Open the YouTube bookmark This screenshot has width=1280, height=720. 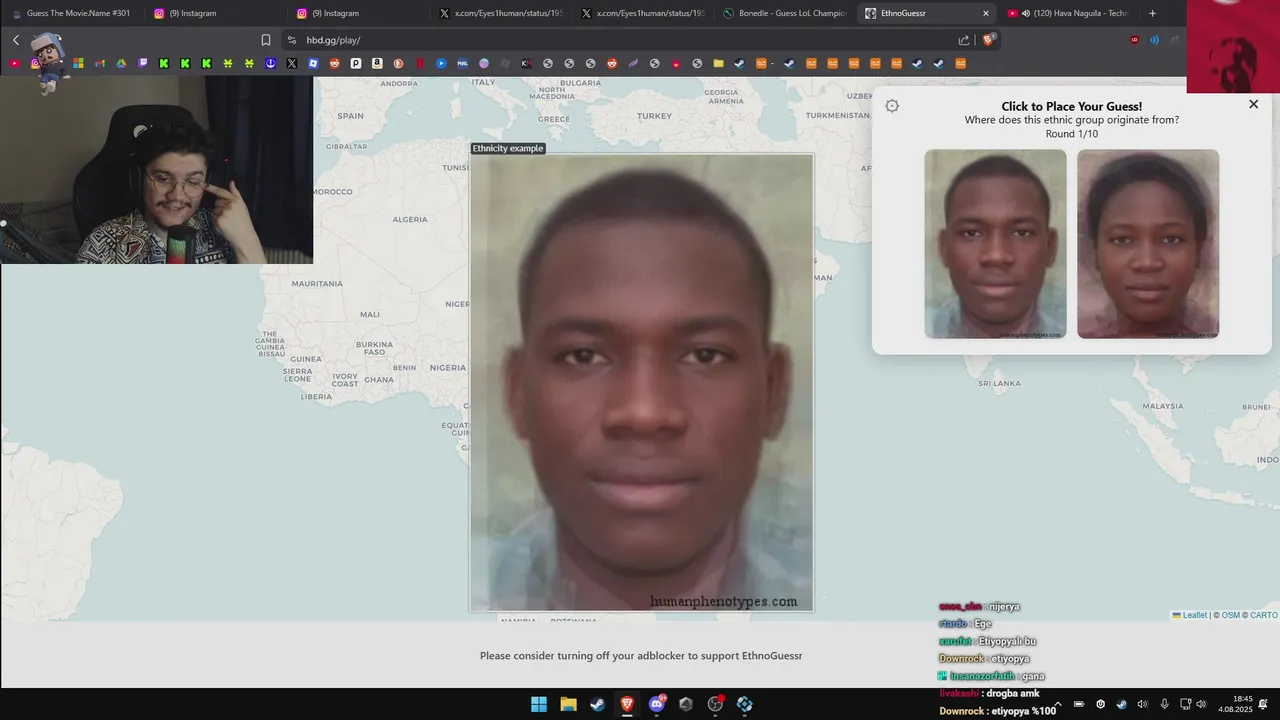pos(14,63)
